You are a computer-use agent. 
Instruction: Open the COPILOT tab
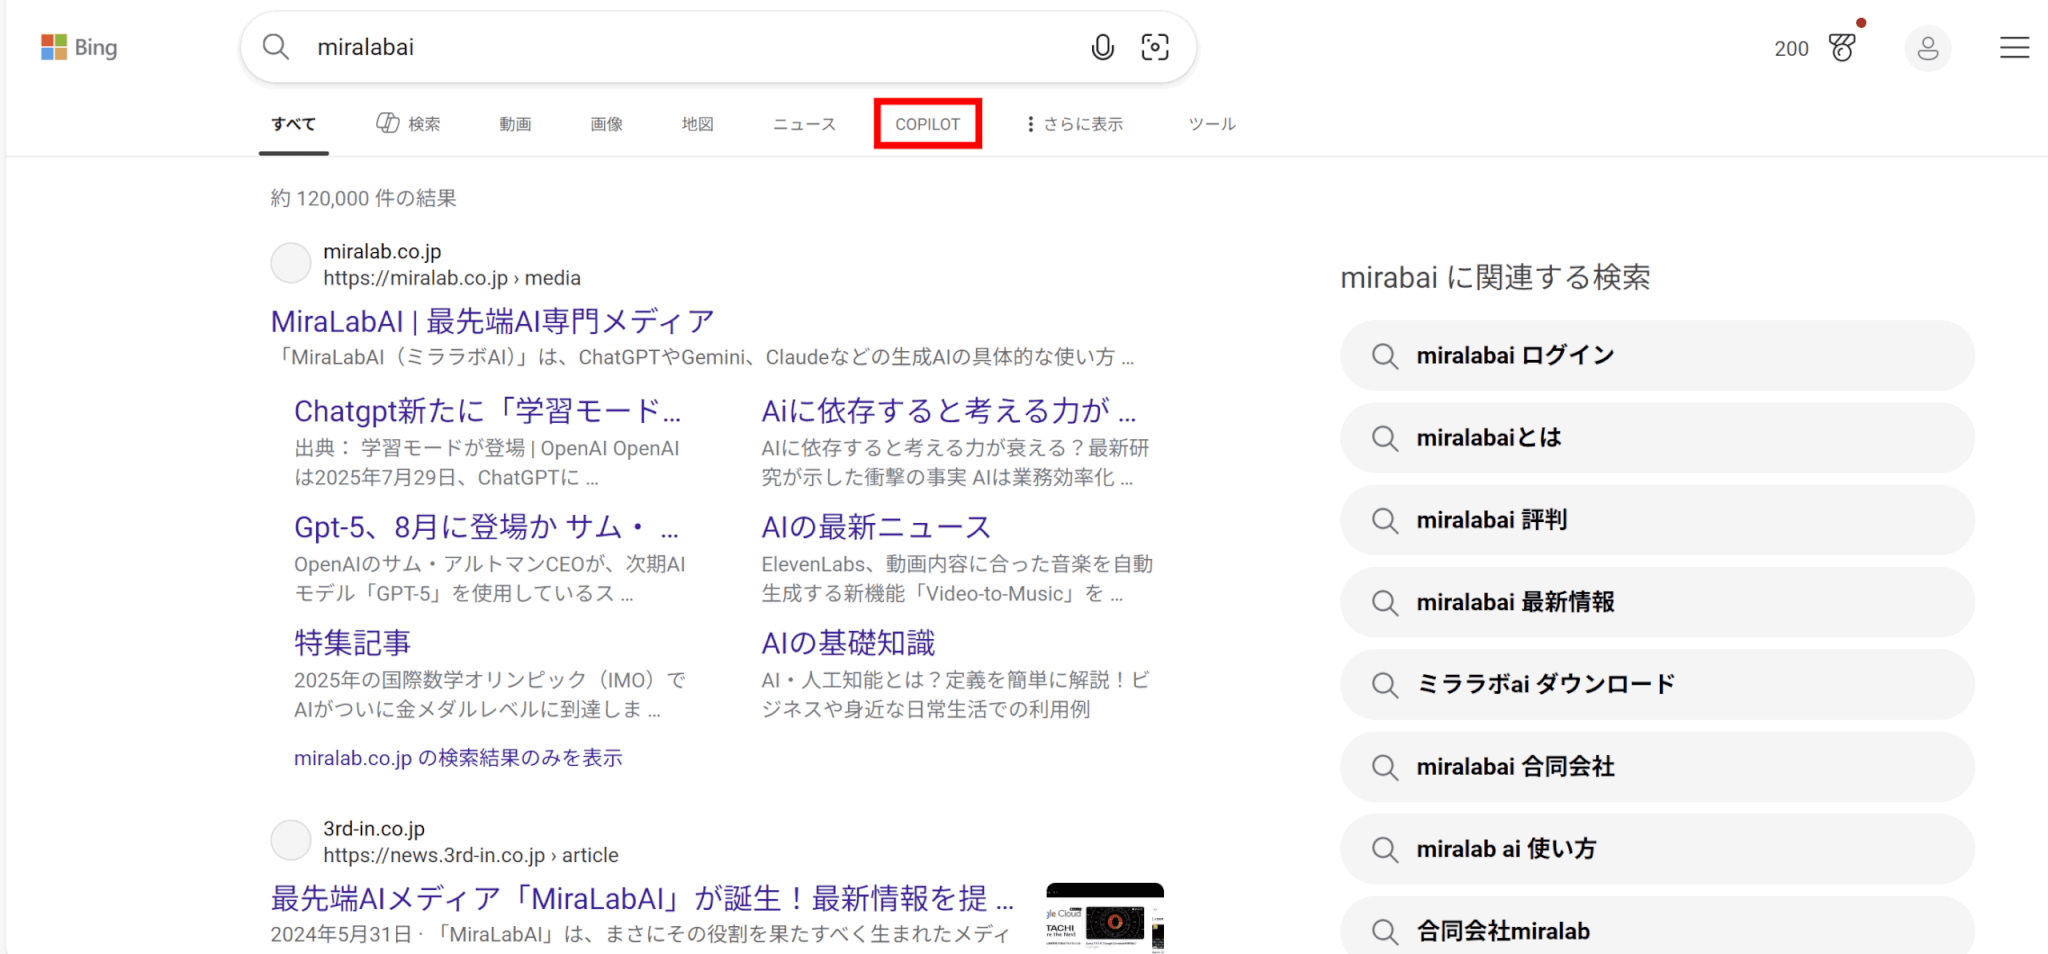(927, 124)
